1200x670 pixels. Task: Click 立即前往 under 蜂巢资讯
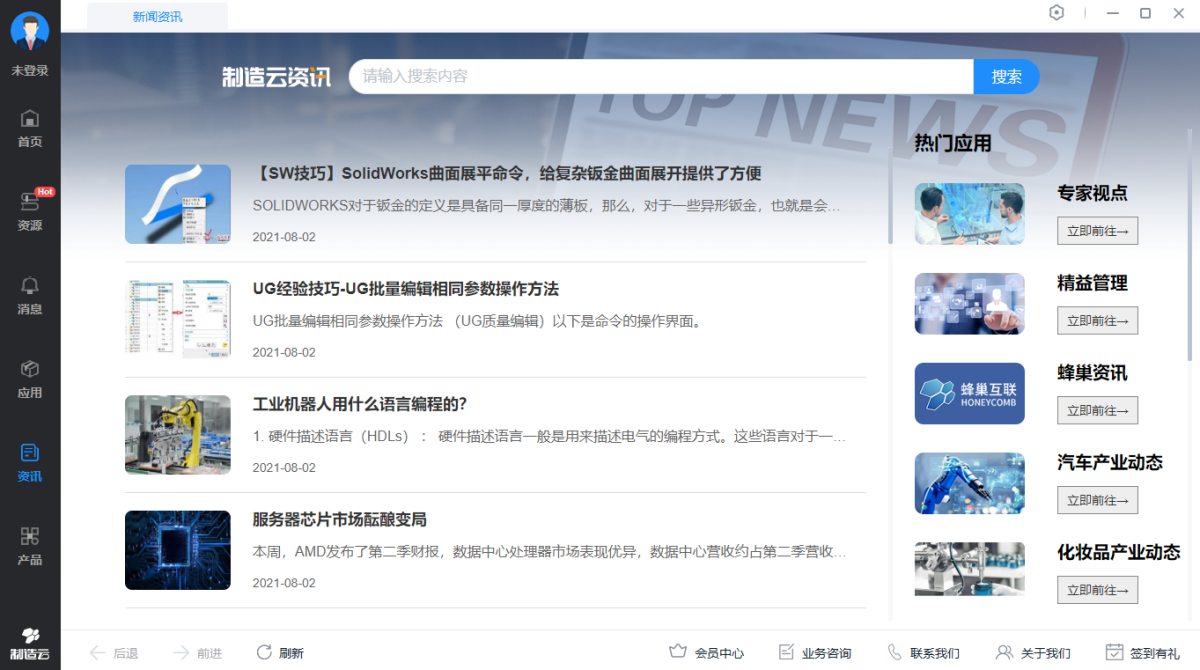(1097, 410)
